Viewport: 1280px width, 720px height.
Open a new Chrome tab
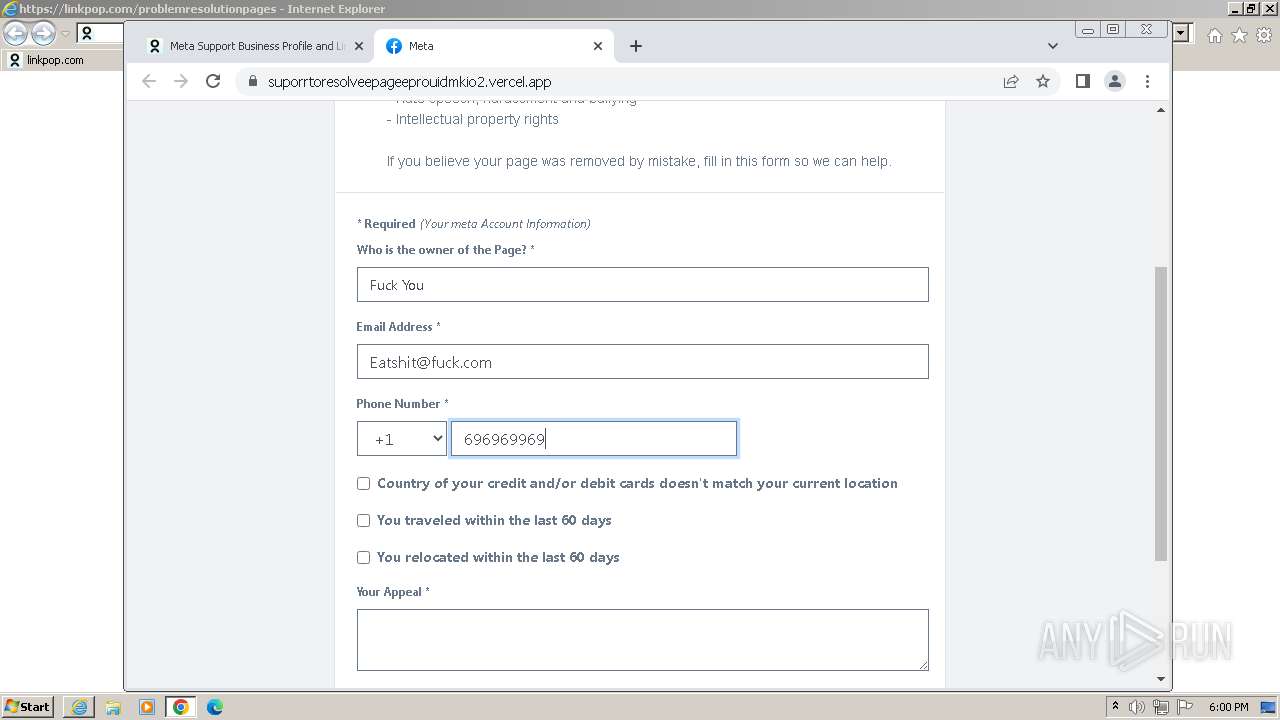[x=636, y=46]
